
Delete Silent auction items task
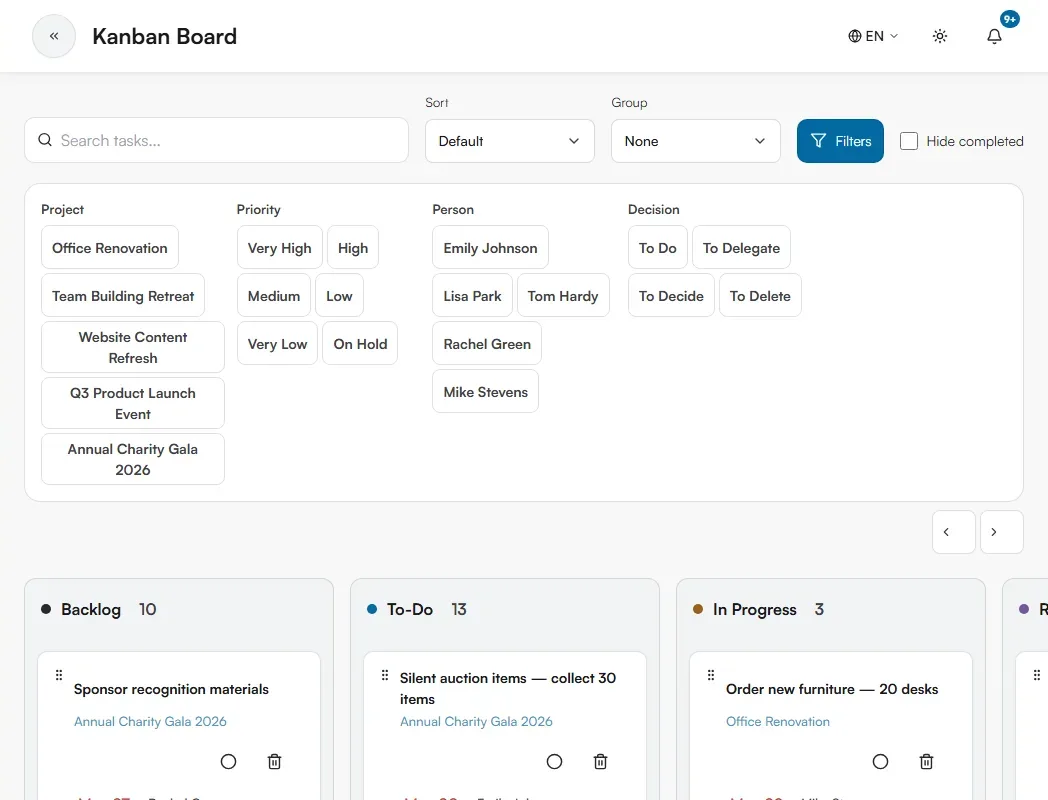600,761
